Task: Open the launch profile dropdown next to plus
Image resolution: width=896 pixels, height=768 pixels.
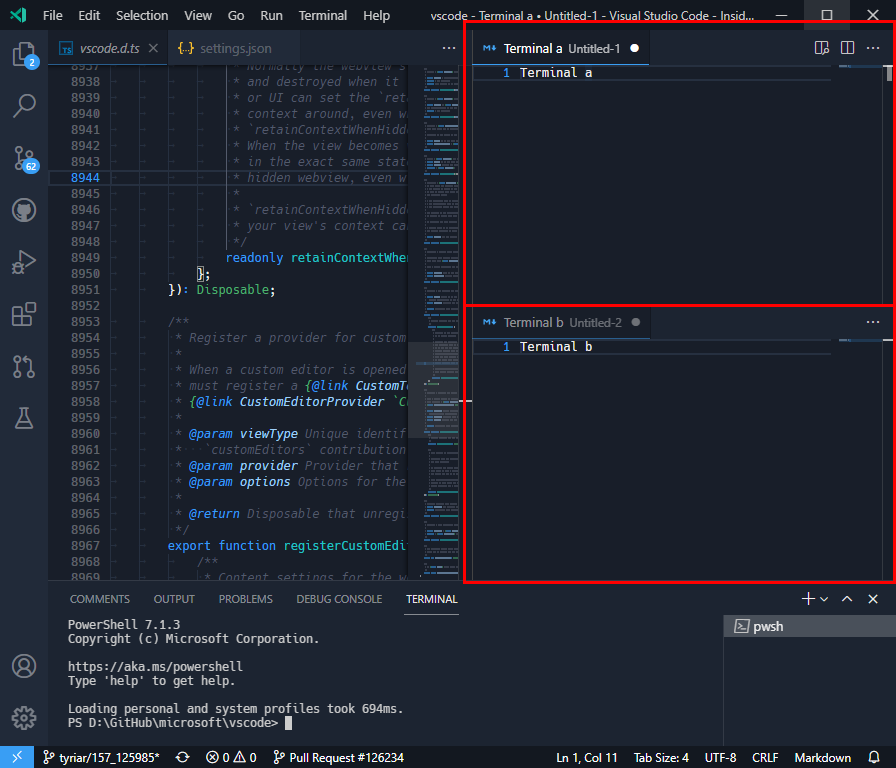Action: 824,599
